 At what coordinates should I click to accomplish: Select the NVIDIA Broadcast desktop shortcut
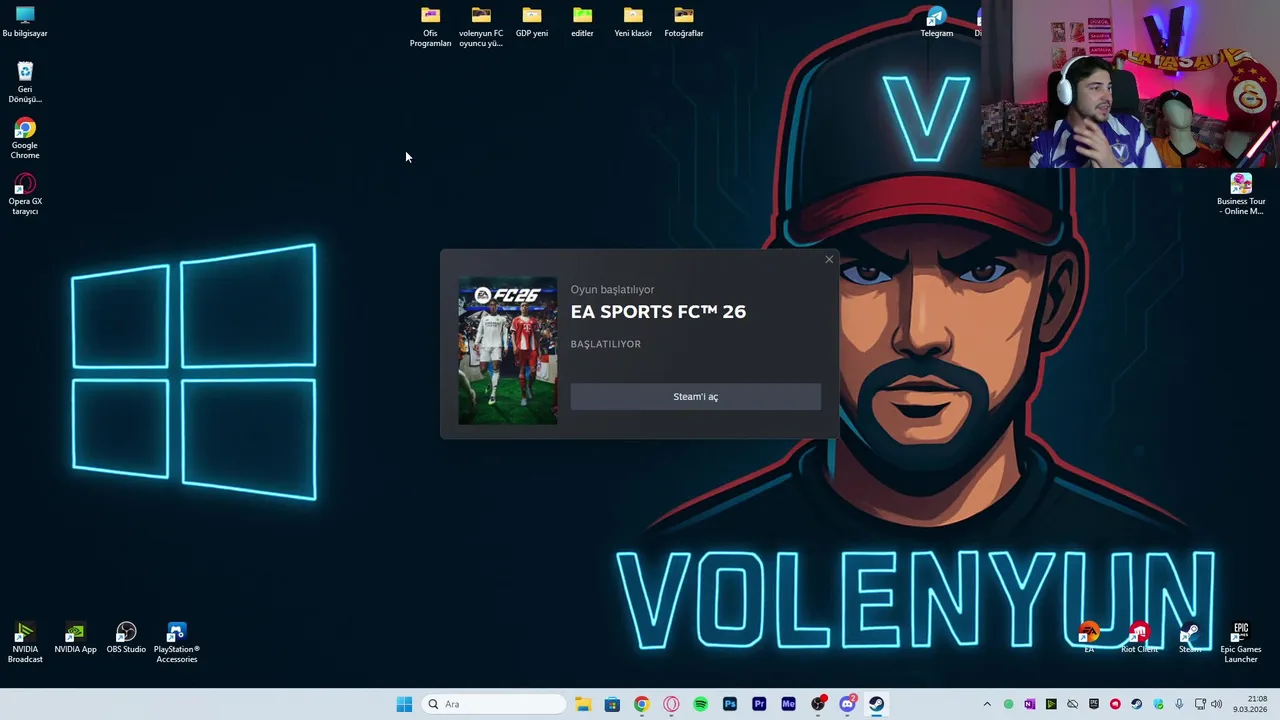tap(25, 642)
